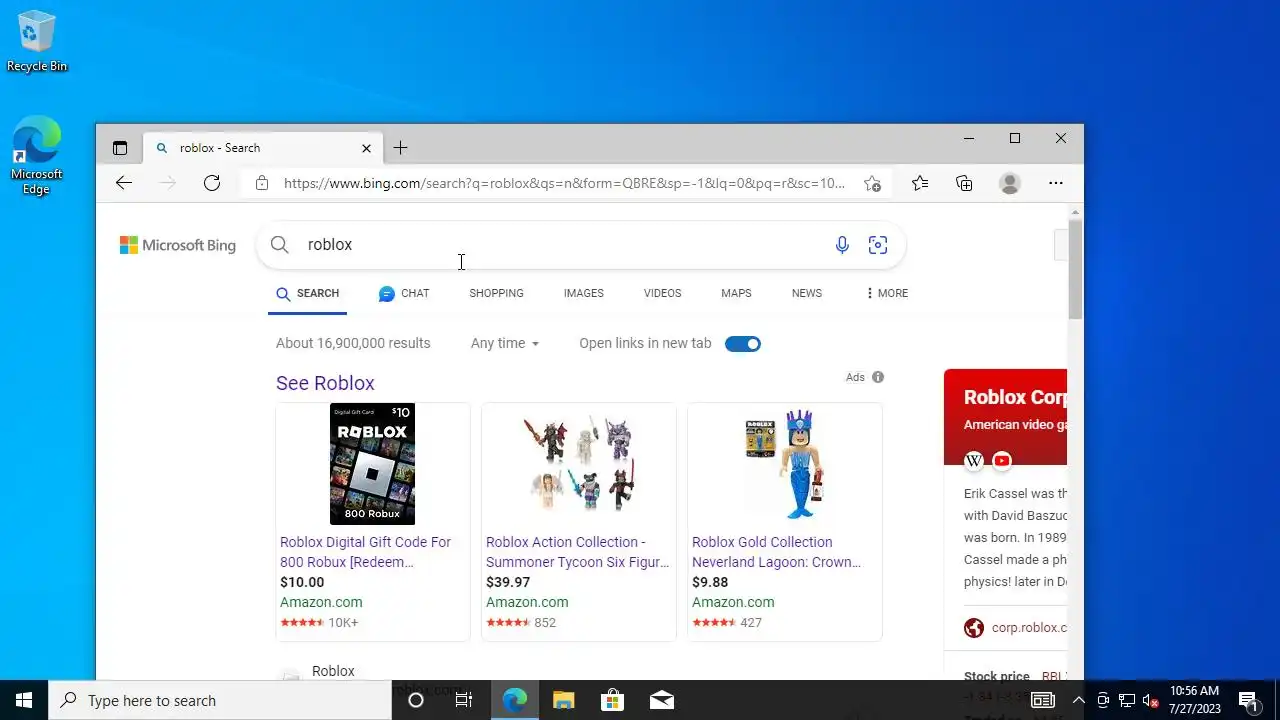This screenshot has height=720, width=1280.
Task: Open Roblox Action Collection Summoner Tycoon link
Action: [577, 552]
